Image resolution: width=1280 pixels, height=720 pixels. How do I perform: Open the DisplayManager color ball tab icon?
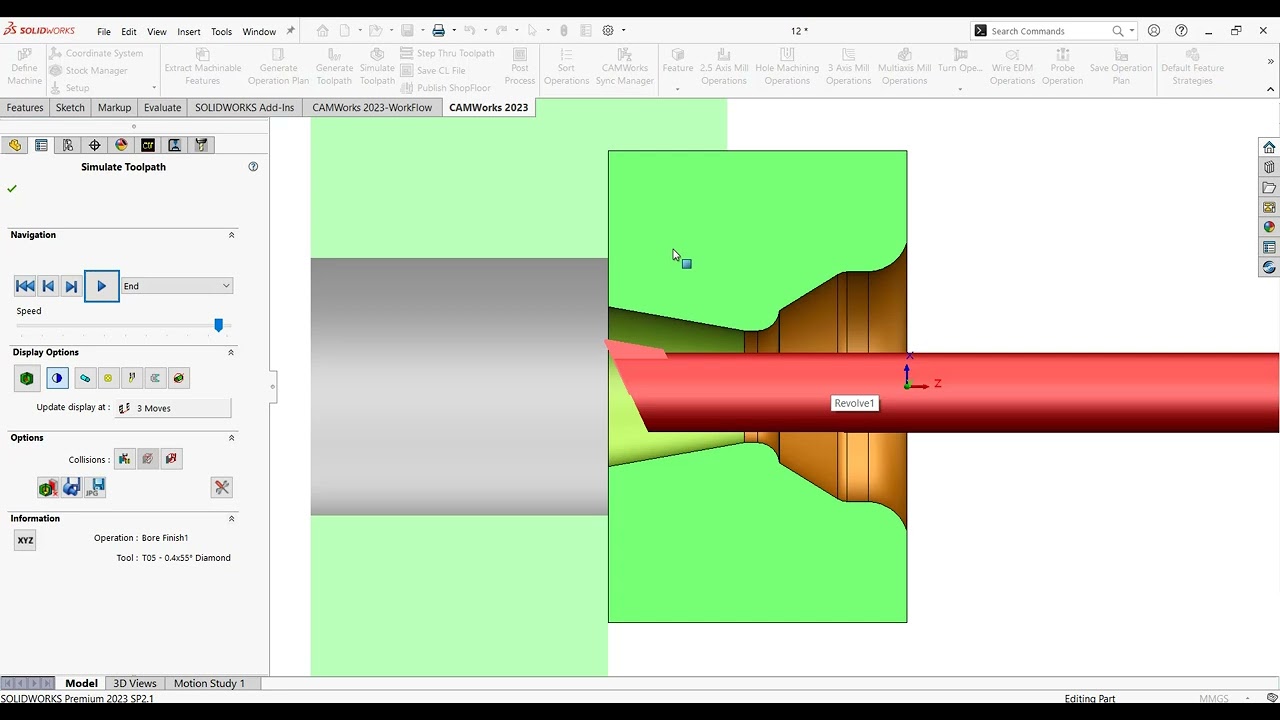pos(121,145)
